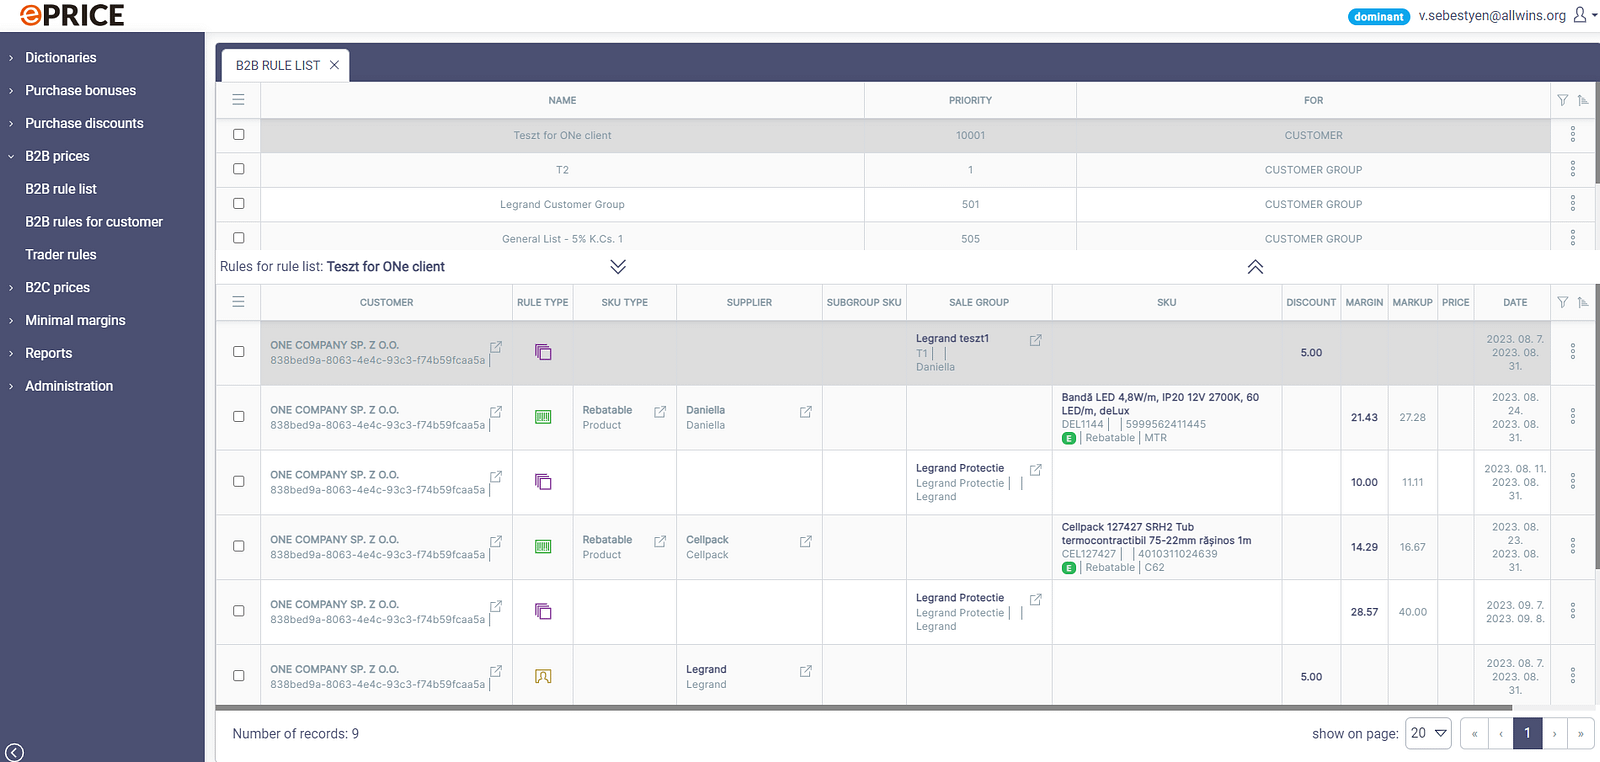Open three-dot actions menu for the T2 rule

tap(1572, 169)
